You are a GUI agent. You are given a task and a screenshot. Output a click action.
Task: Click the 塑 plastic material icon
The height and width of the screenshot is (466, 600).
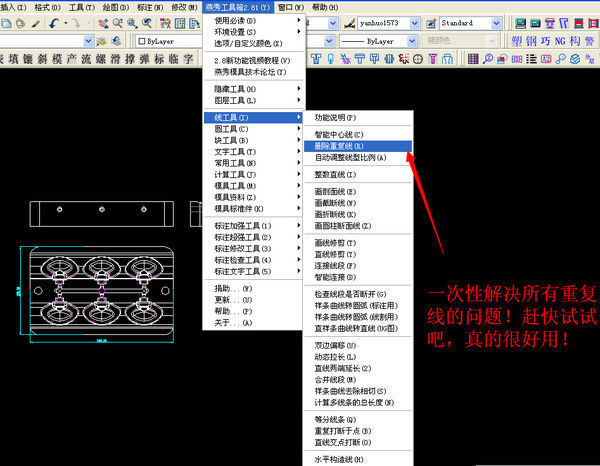(517, 41)
